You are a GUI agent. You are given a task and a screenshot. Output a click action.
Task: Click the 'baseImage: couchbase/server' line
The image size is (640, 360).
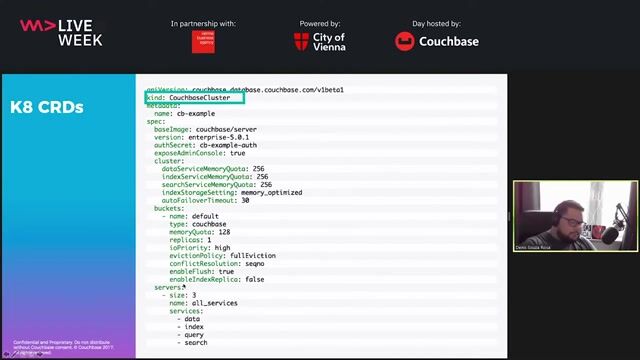coord(205,129)
